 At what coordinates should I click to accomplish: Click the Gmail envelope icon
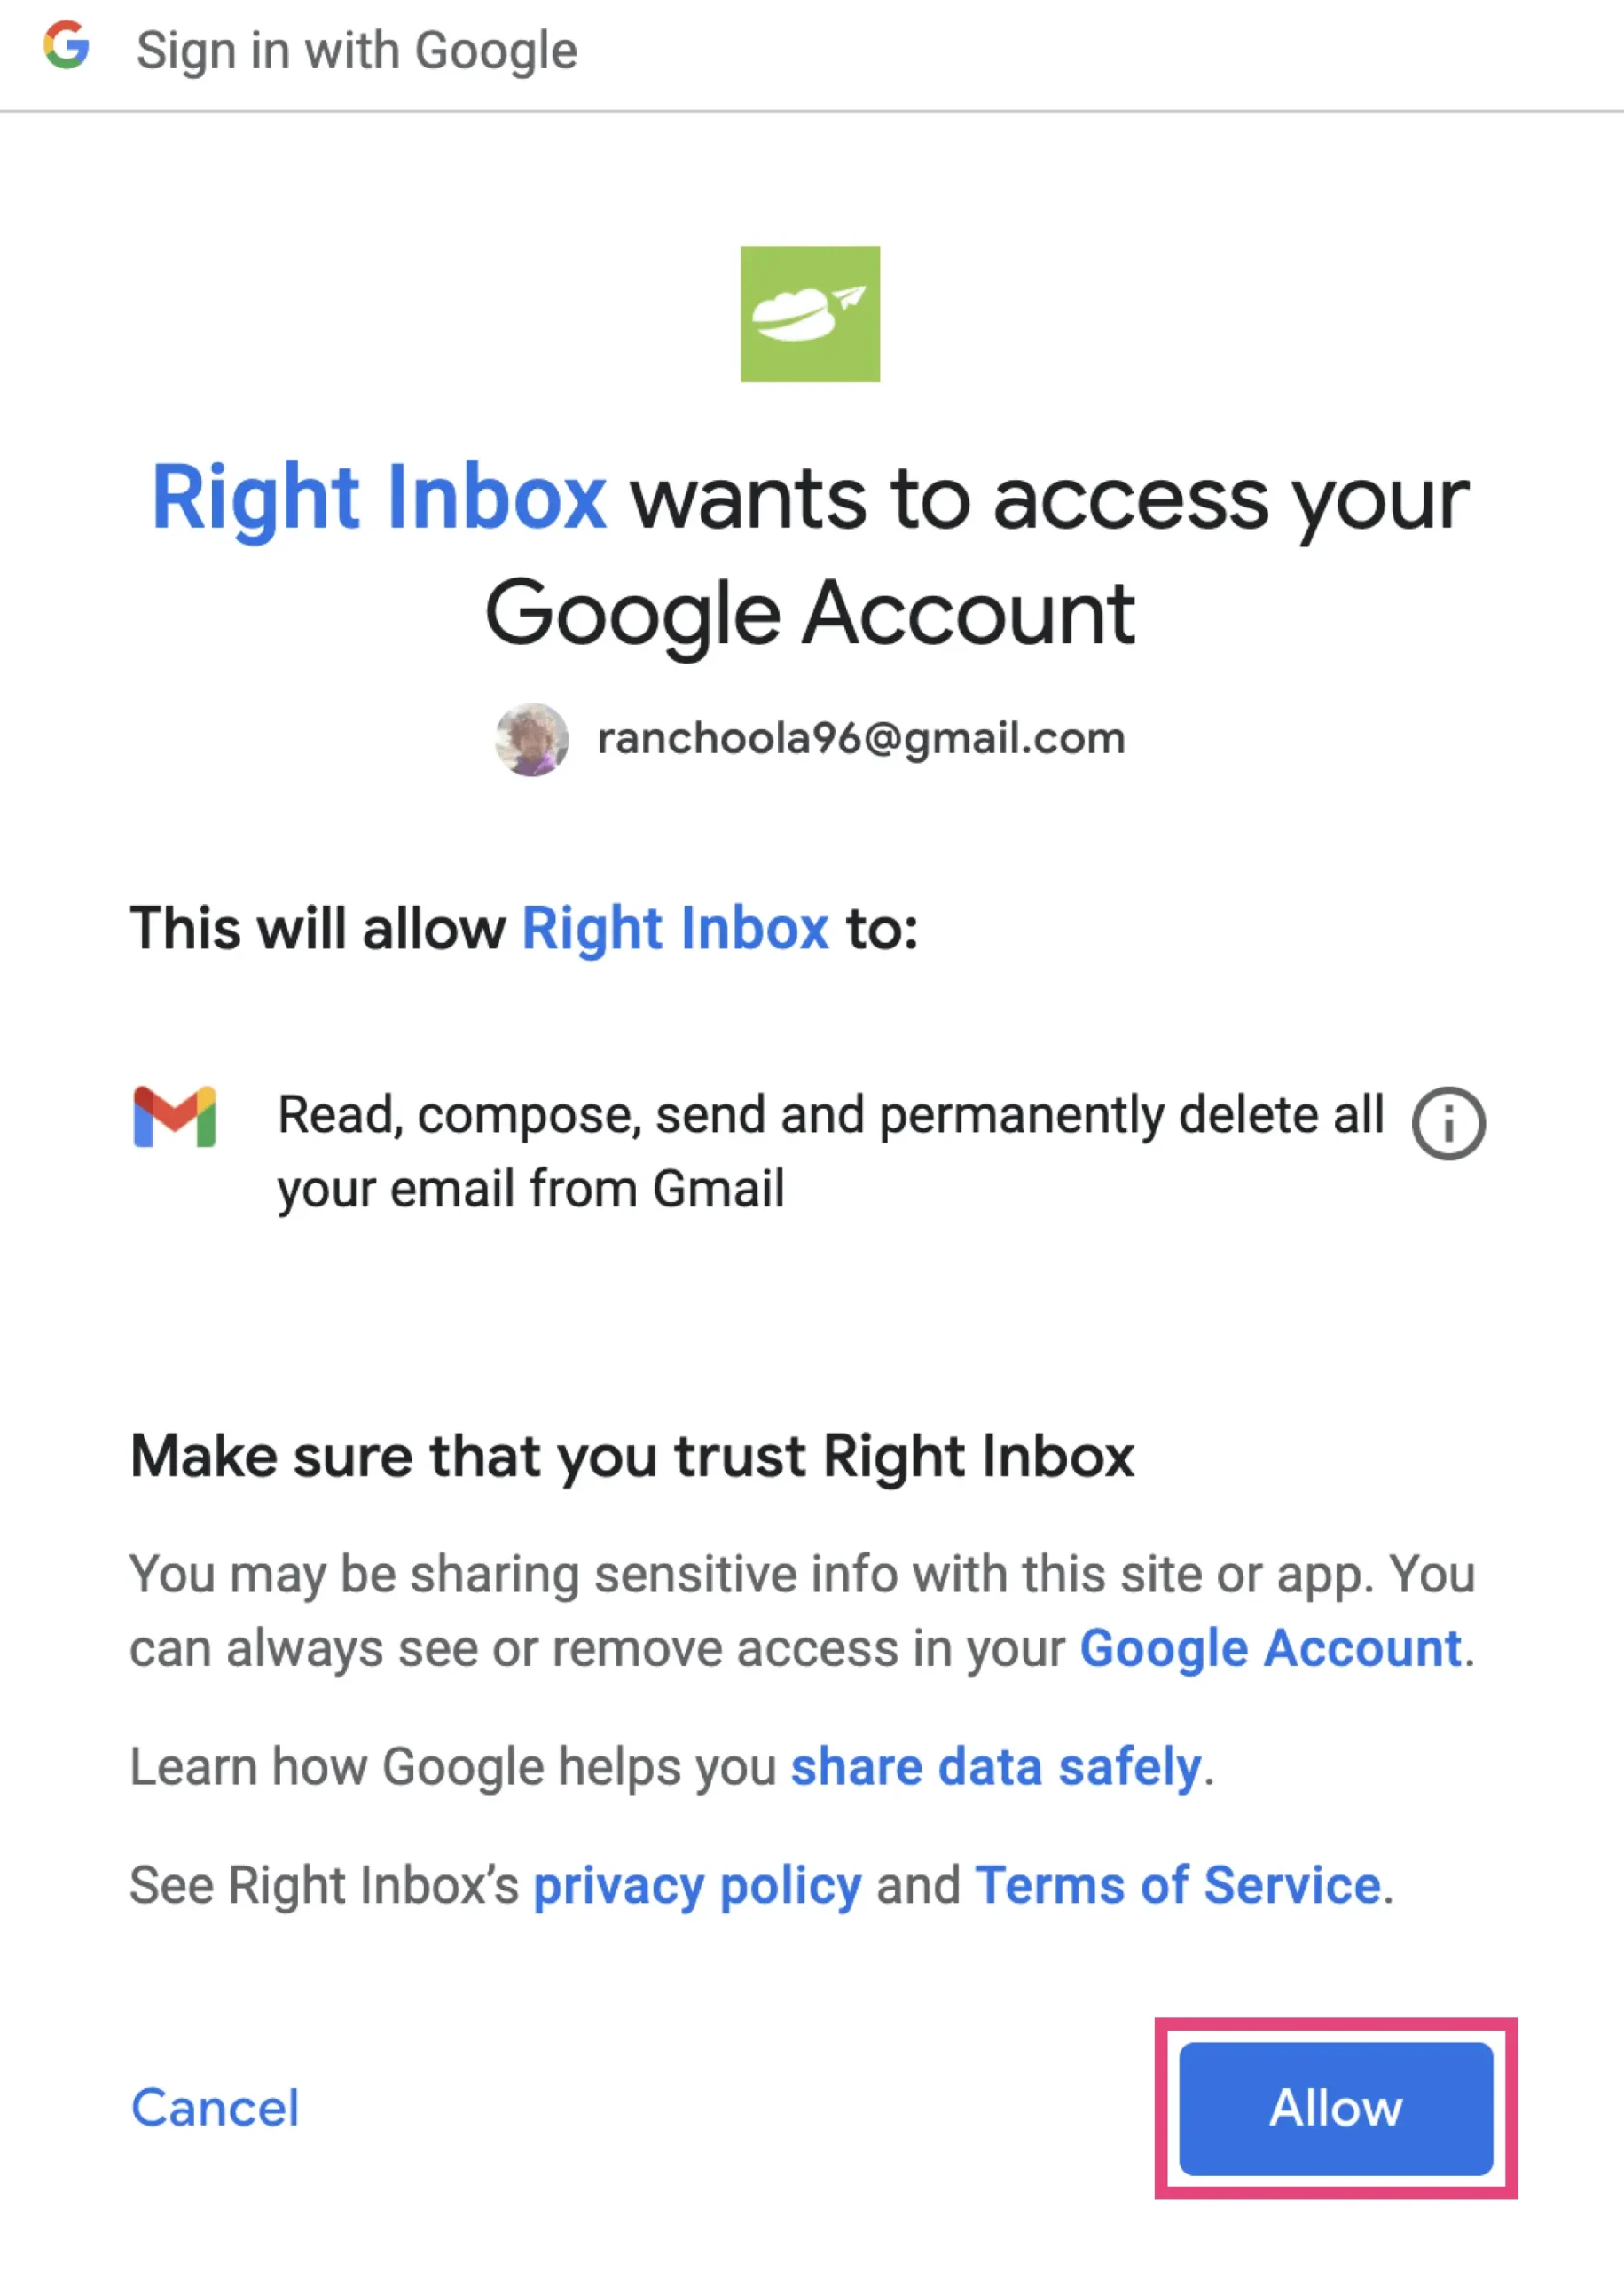click(x=175, y=1116)
